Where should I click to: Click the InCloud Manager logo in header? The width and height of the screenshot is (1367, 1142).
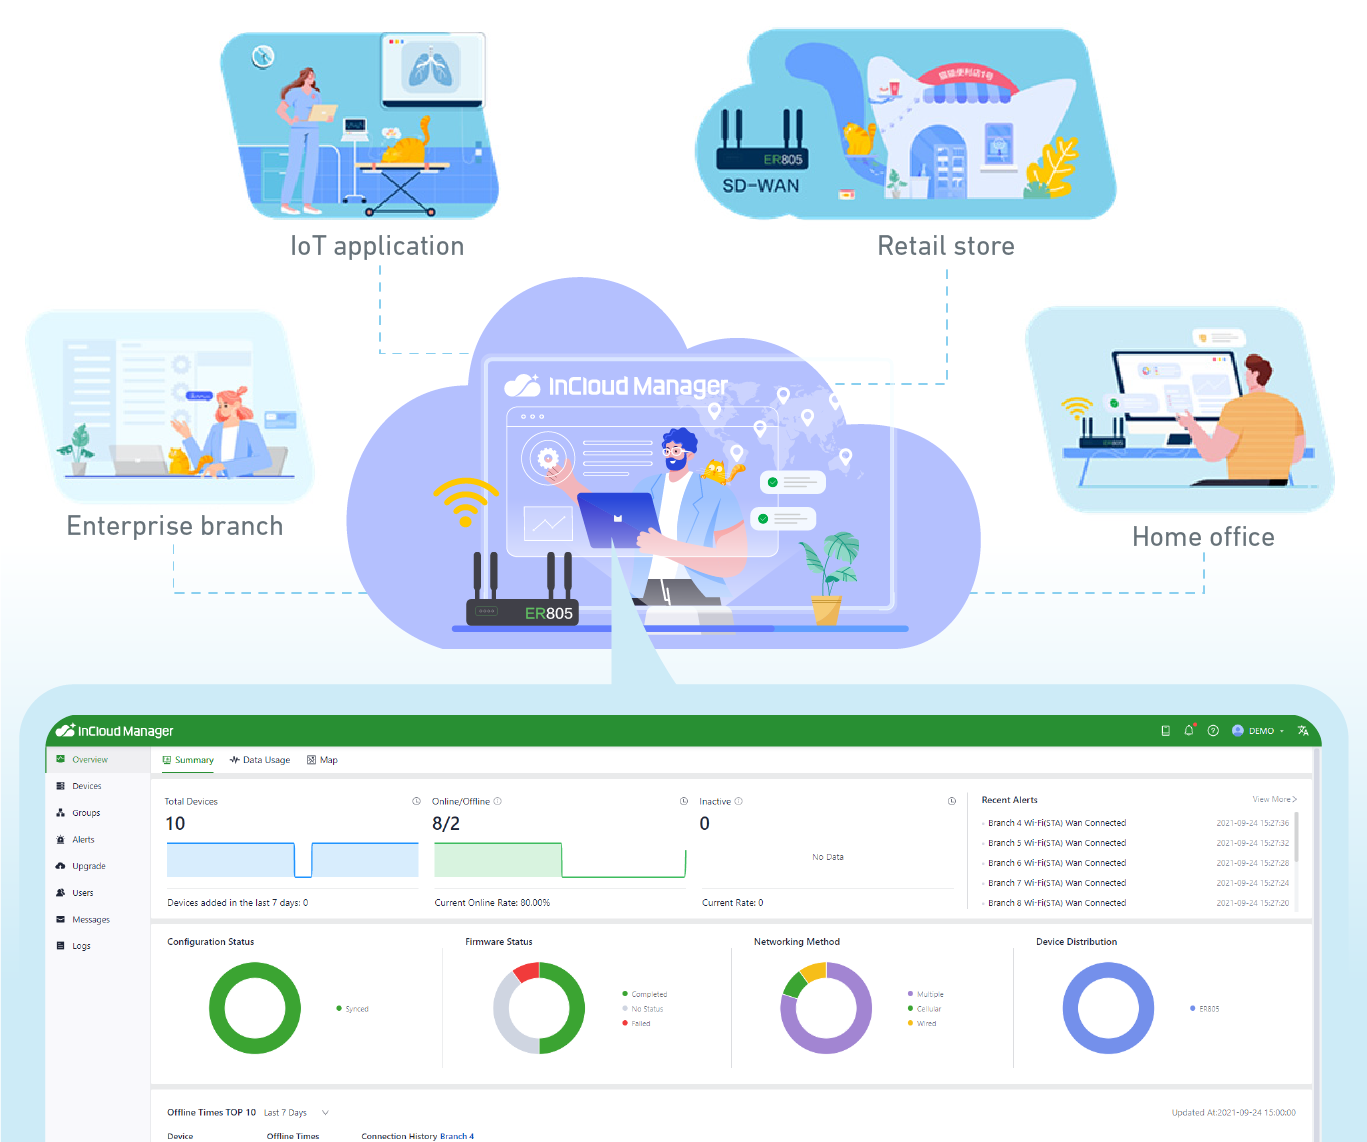pyautogui.click(x=115, y=731)
